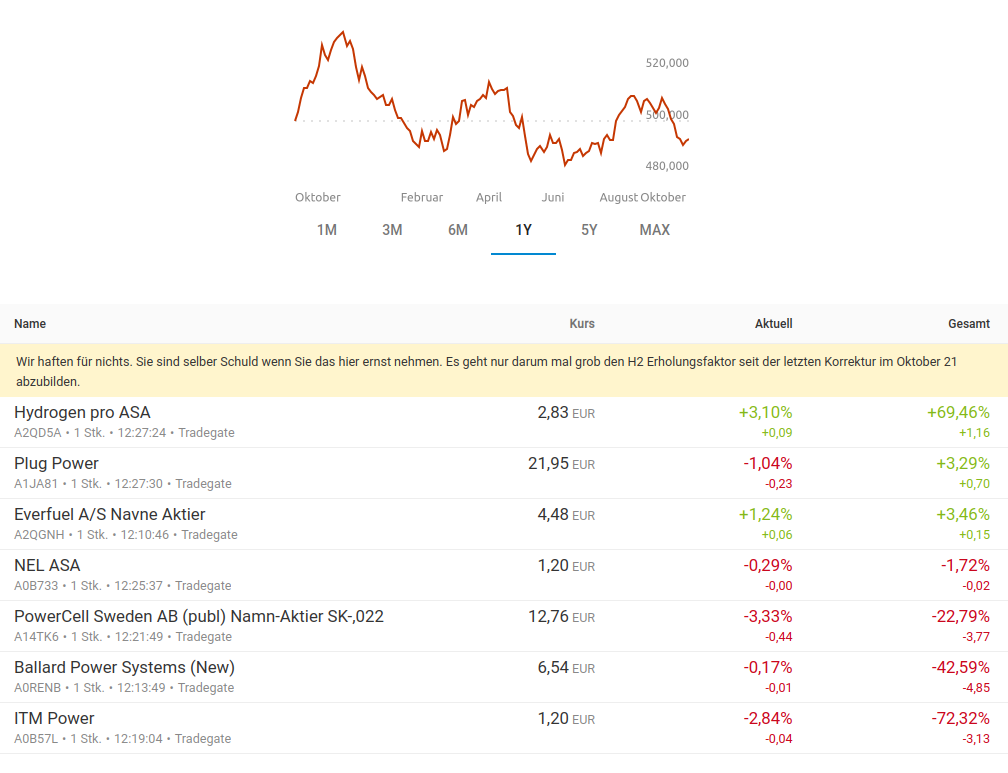Open Ballard Power Systems (New)
The height and width of the screenshot is (773, 1008).
click(x=124, y=667)
